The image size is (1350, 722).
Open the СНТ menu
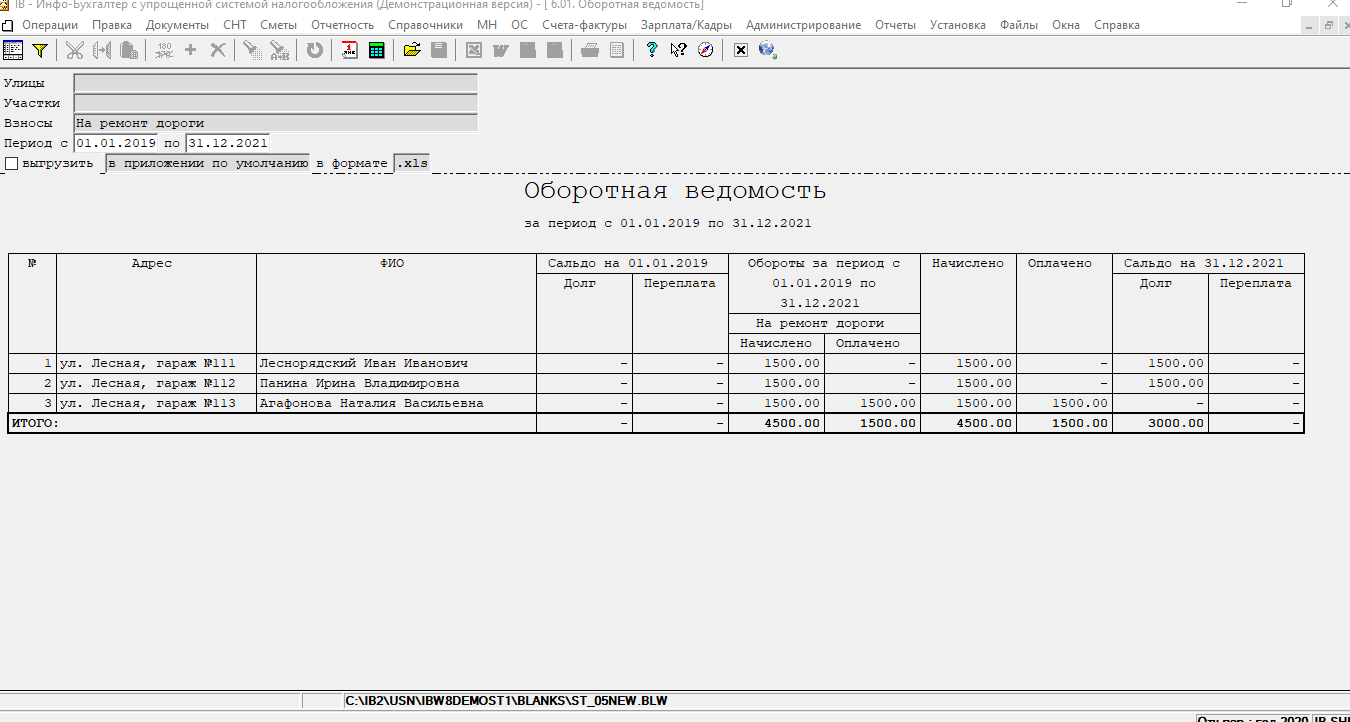pos(235,25)
